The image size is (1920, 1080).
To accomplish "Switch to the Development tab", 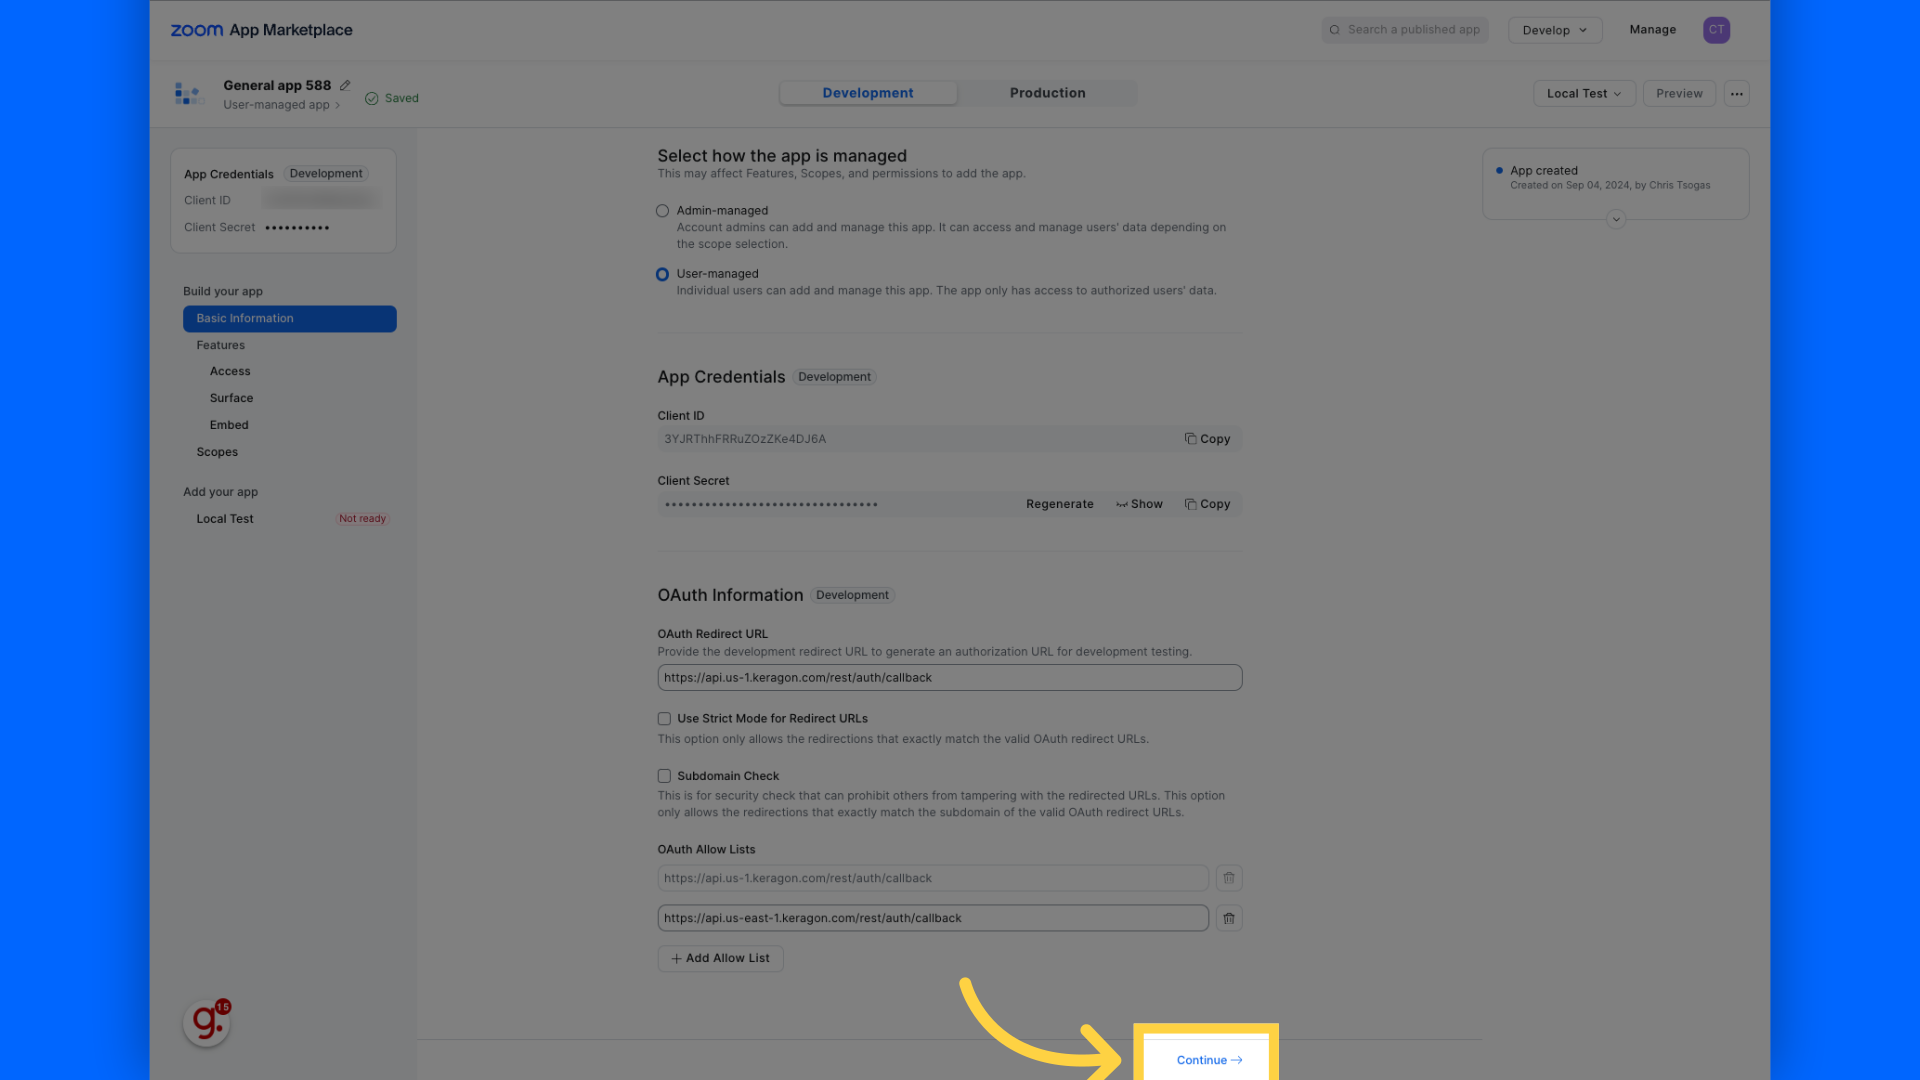I will coord(868,93).
